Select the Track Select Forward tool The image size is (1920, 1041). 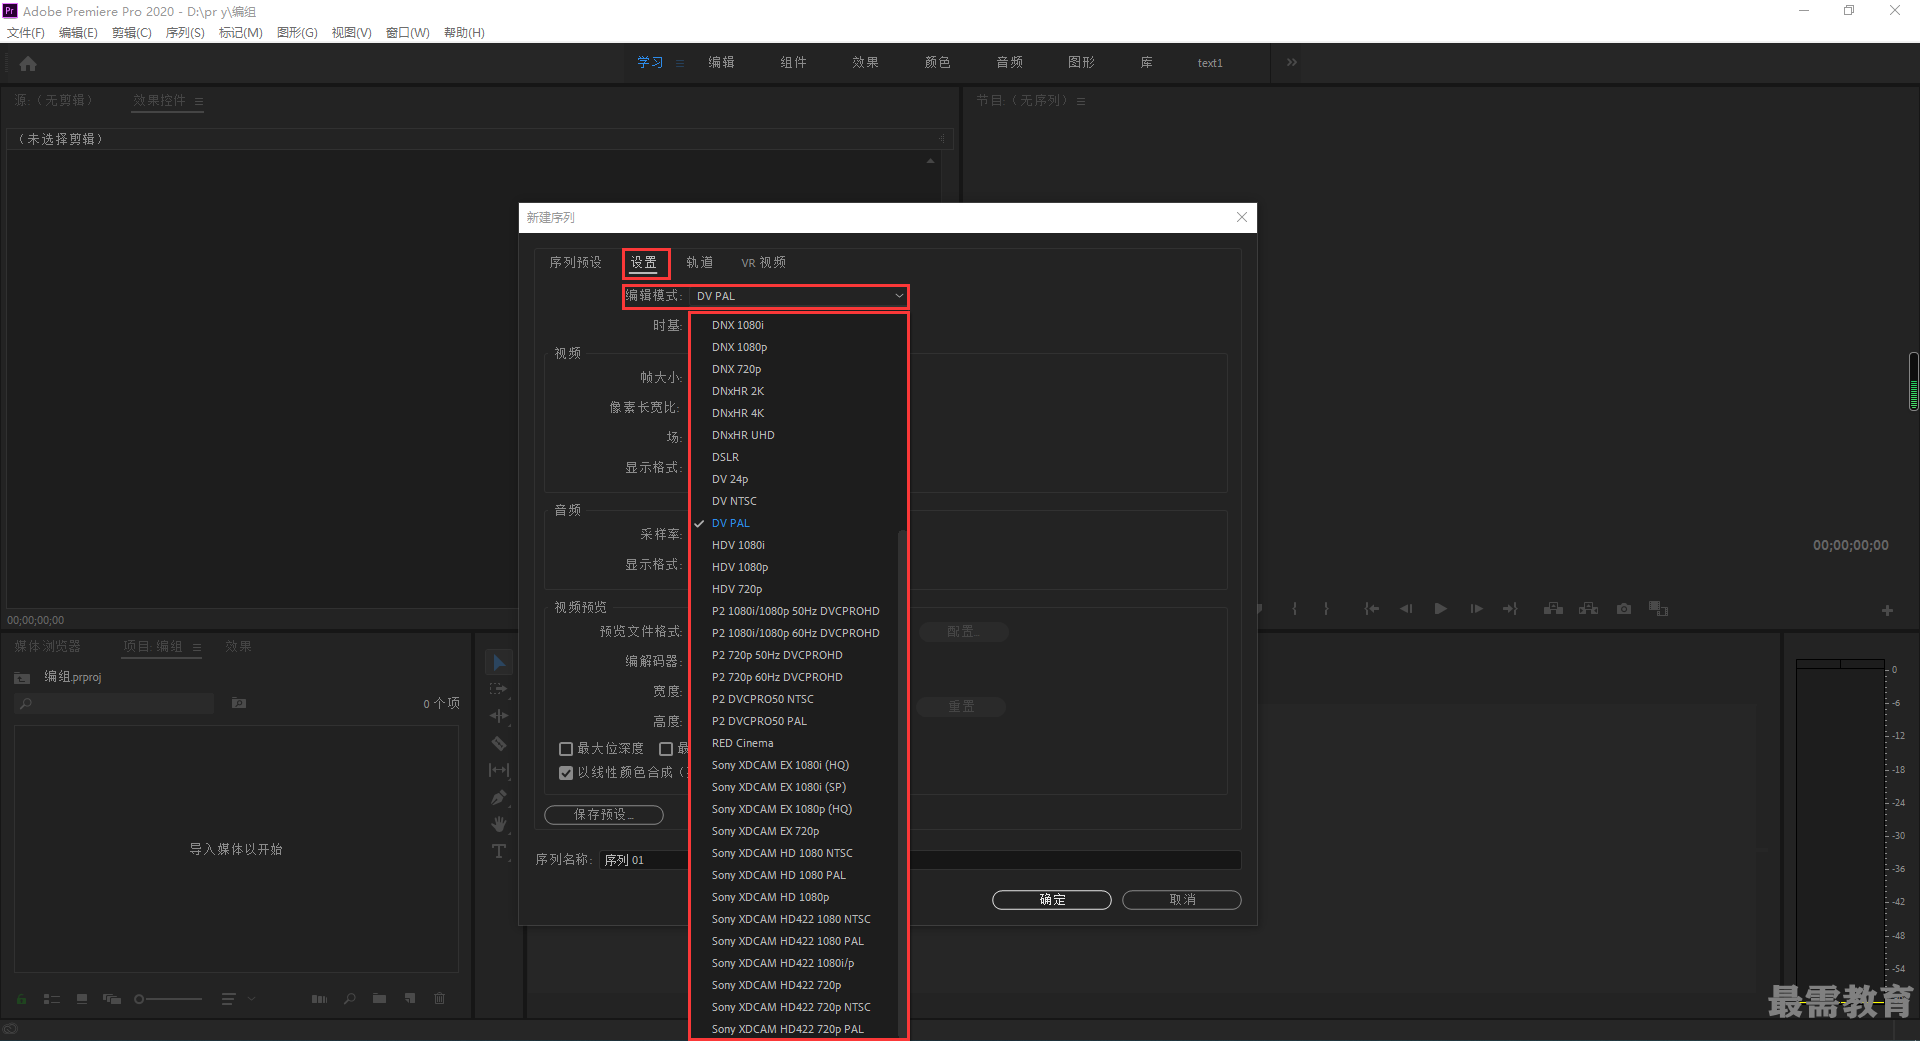pyautogui.click(x=499, y=689)
